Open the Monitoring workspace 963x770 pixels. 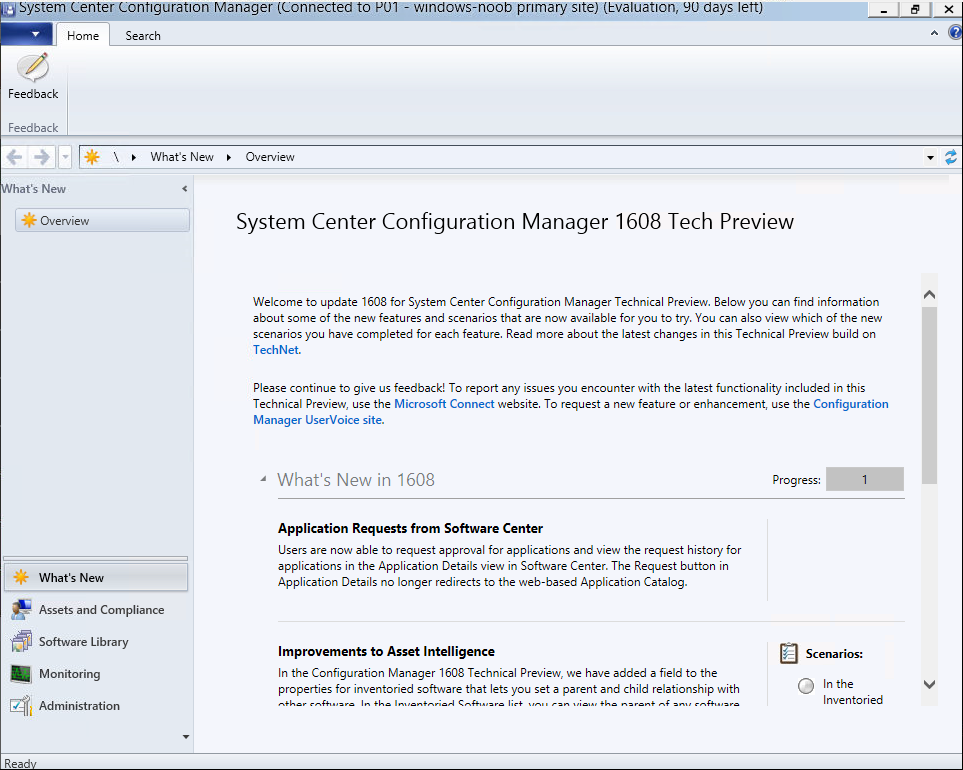tap(96, 673)
